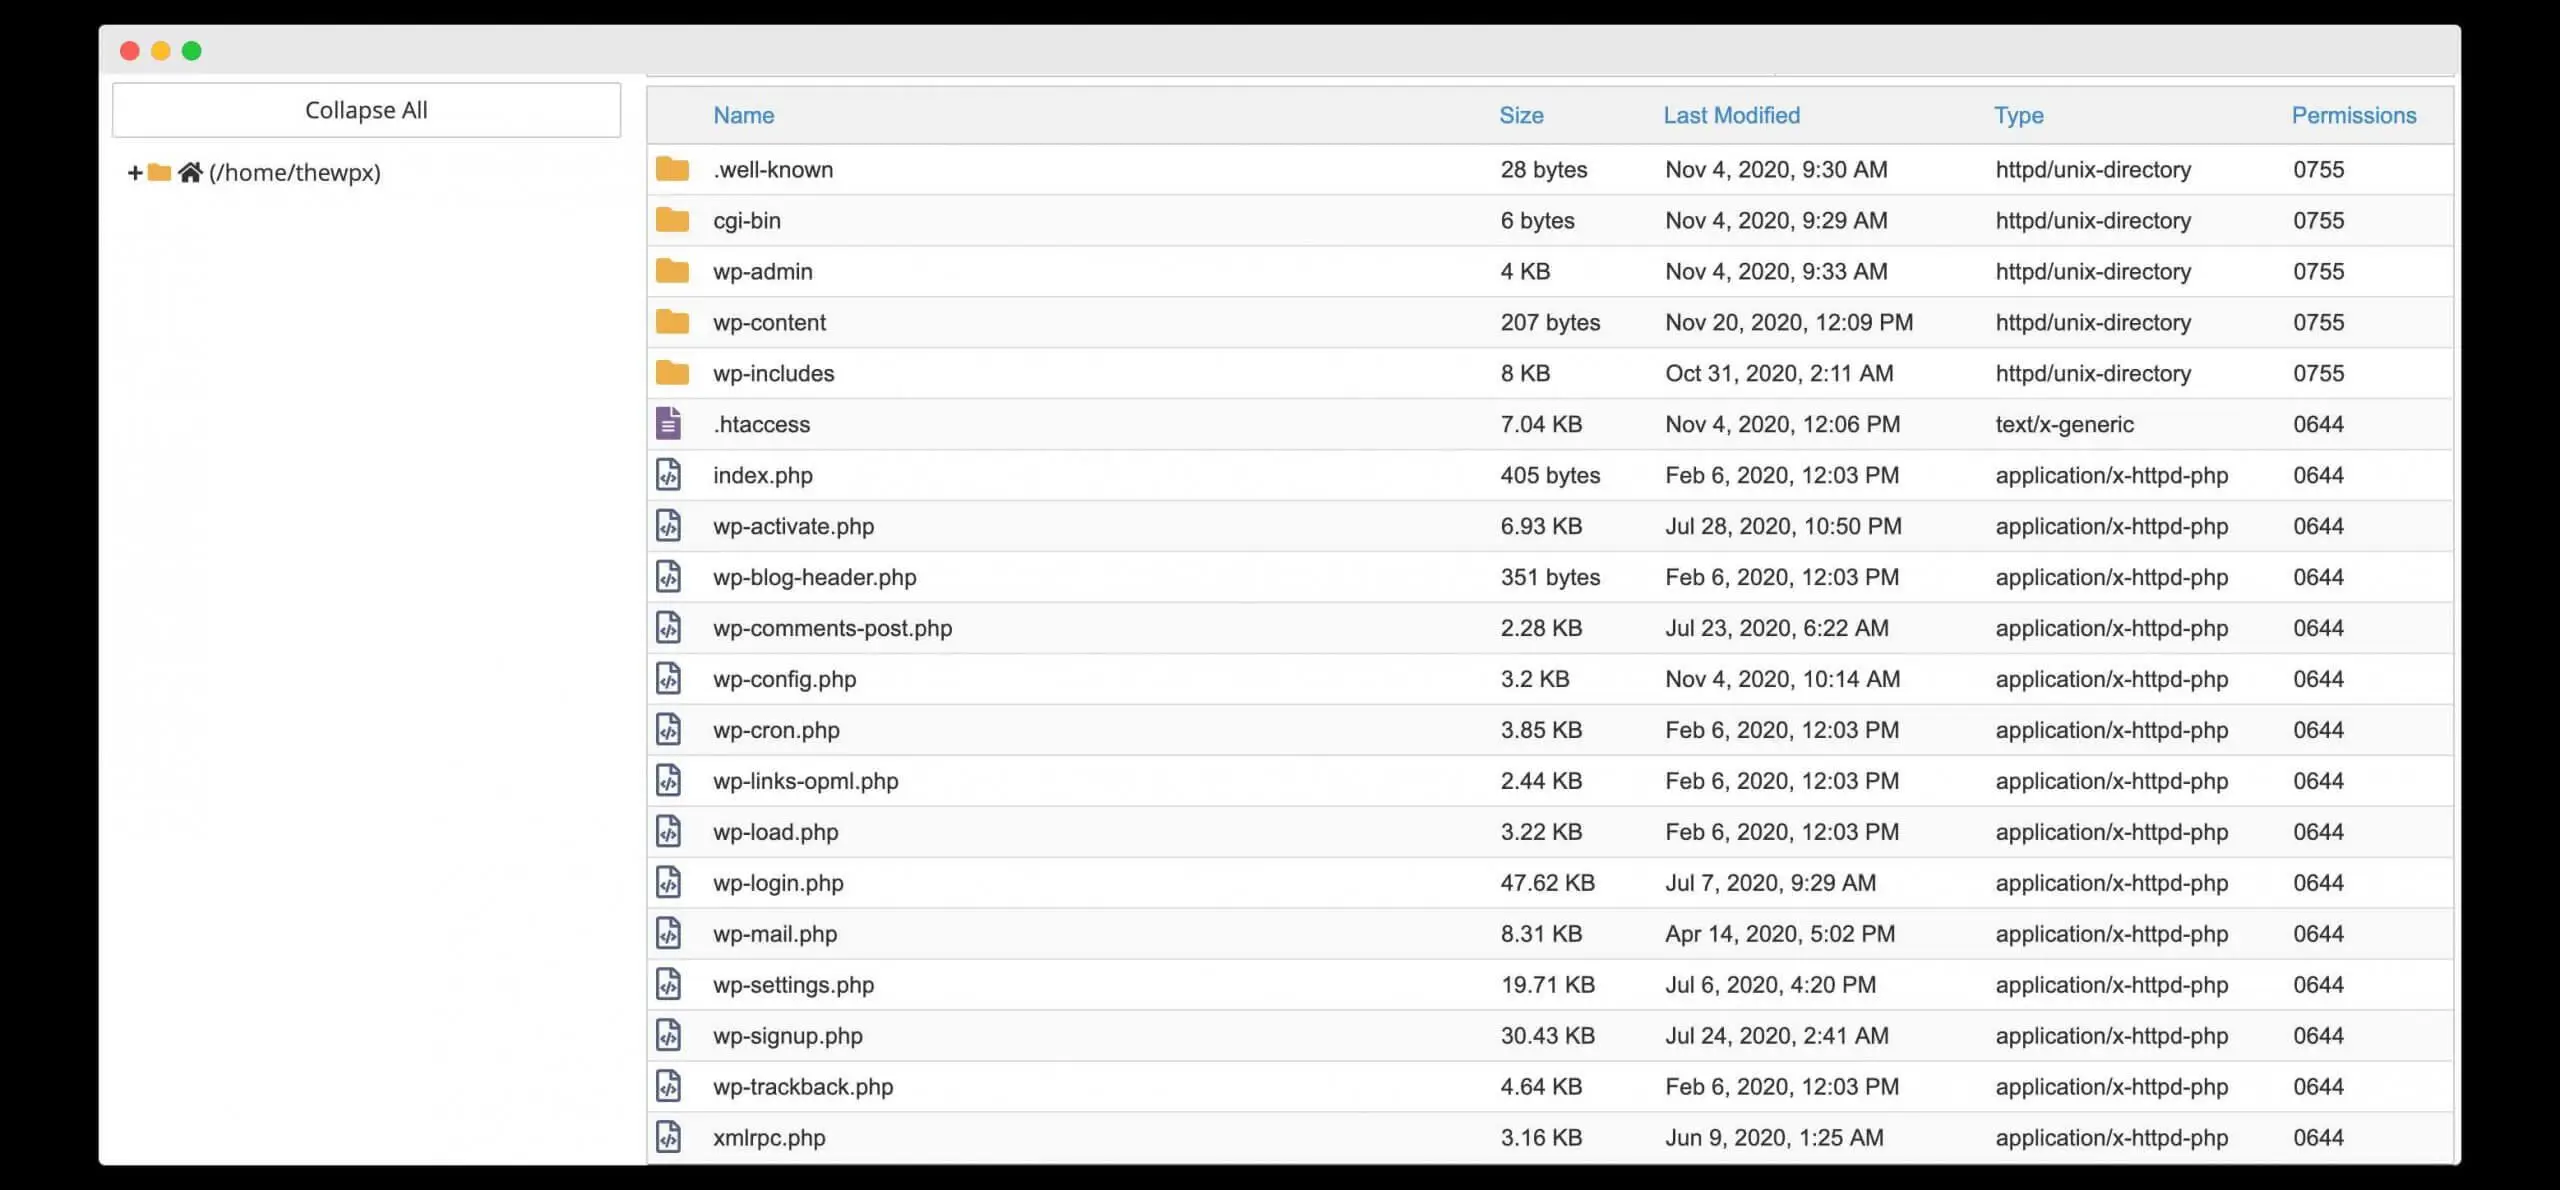The image size is (2560, 1190).
Task: Sort files by the Name column
Action: coord(743,115)
